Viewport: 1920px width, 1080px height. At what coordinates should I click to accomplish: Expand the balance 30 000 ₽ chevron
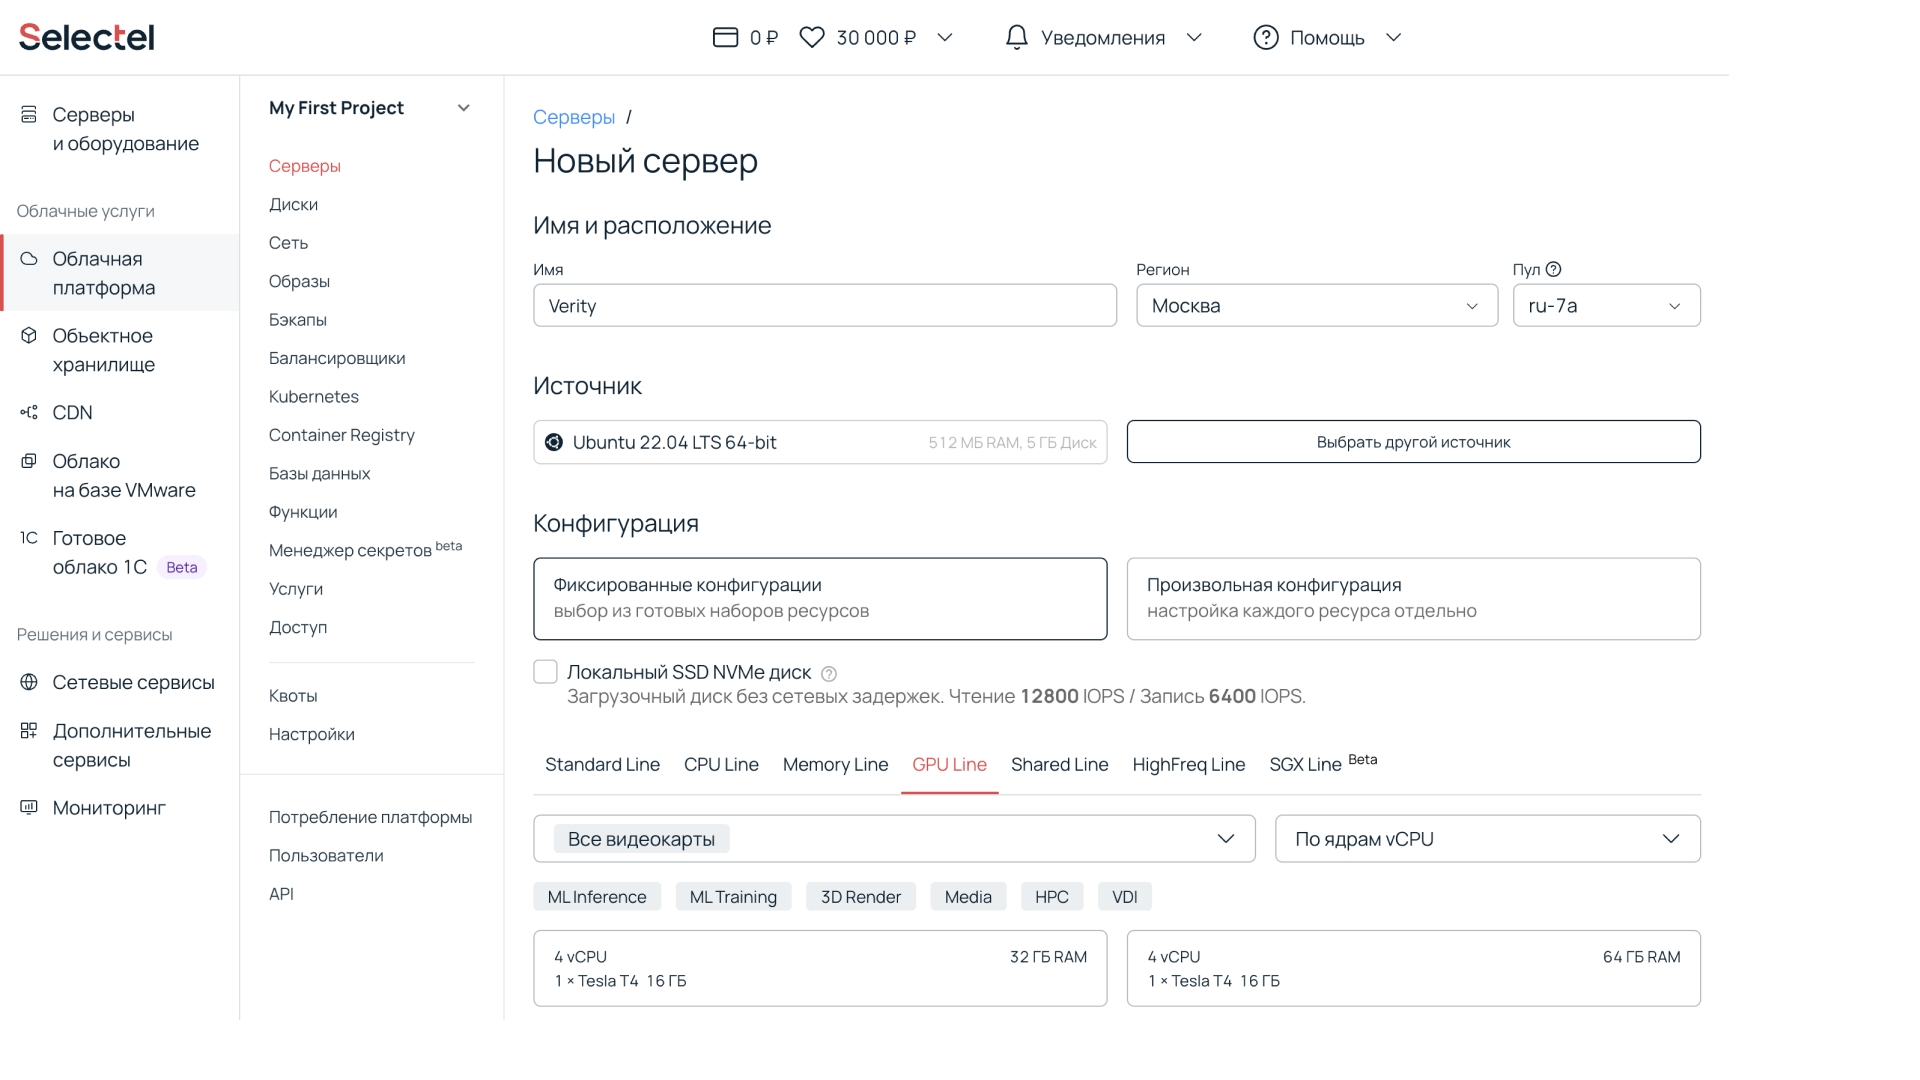945,37
